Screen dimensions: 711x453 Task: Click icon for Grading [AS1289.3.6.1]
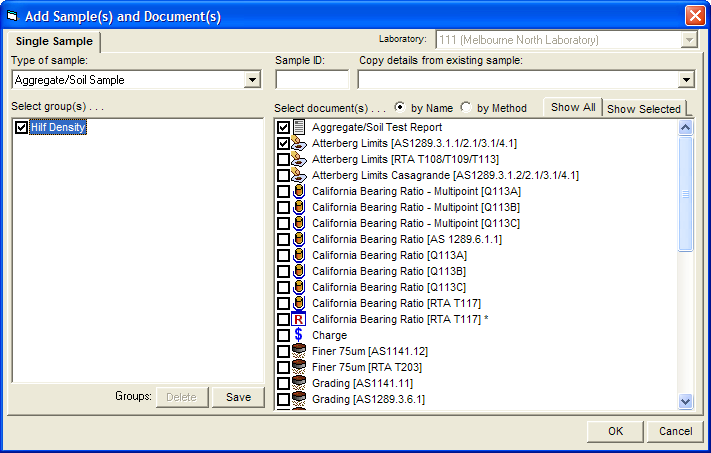pos(299,399)
